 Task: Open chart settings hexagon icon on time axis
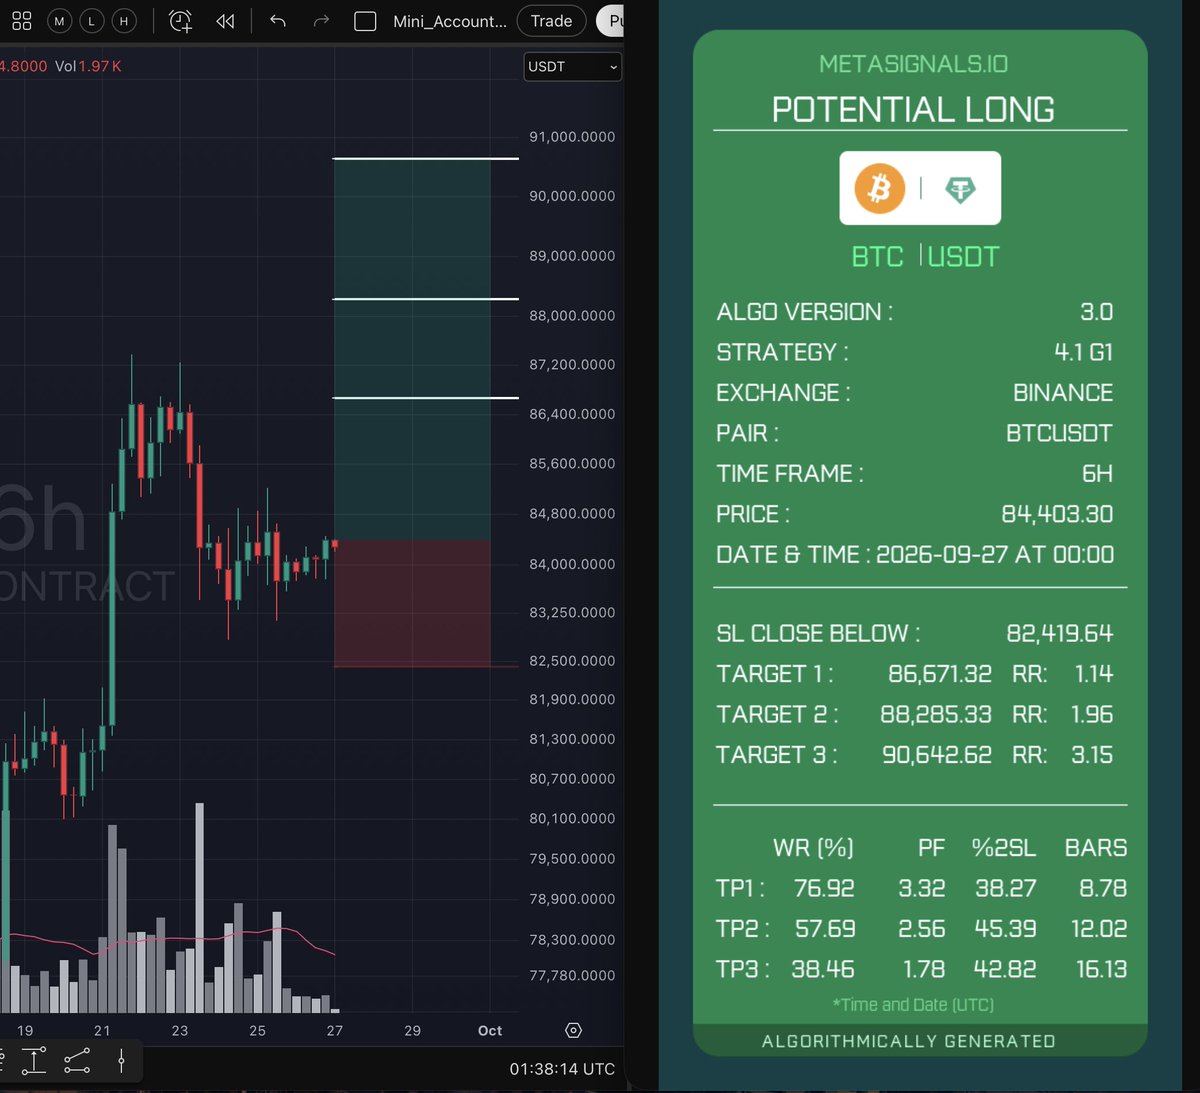point(573,1030)
